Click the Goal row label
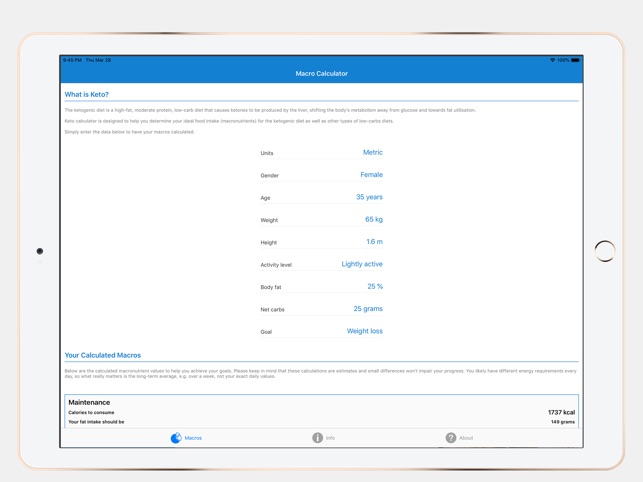The image size is (643, 482). coord(266,332)
